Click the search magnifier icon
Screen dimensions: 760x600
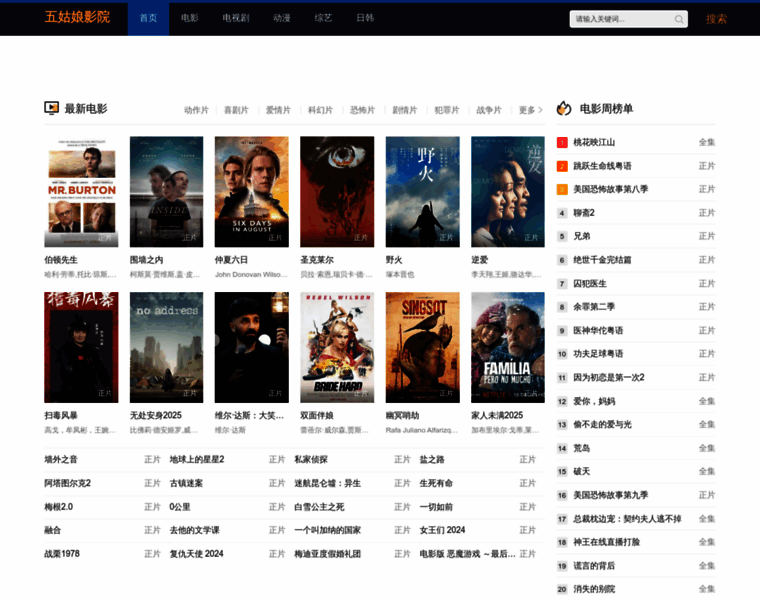pos(679,19)
